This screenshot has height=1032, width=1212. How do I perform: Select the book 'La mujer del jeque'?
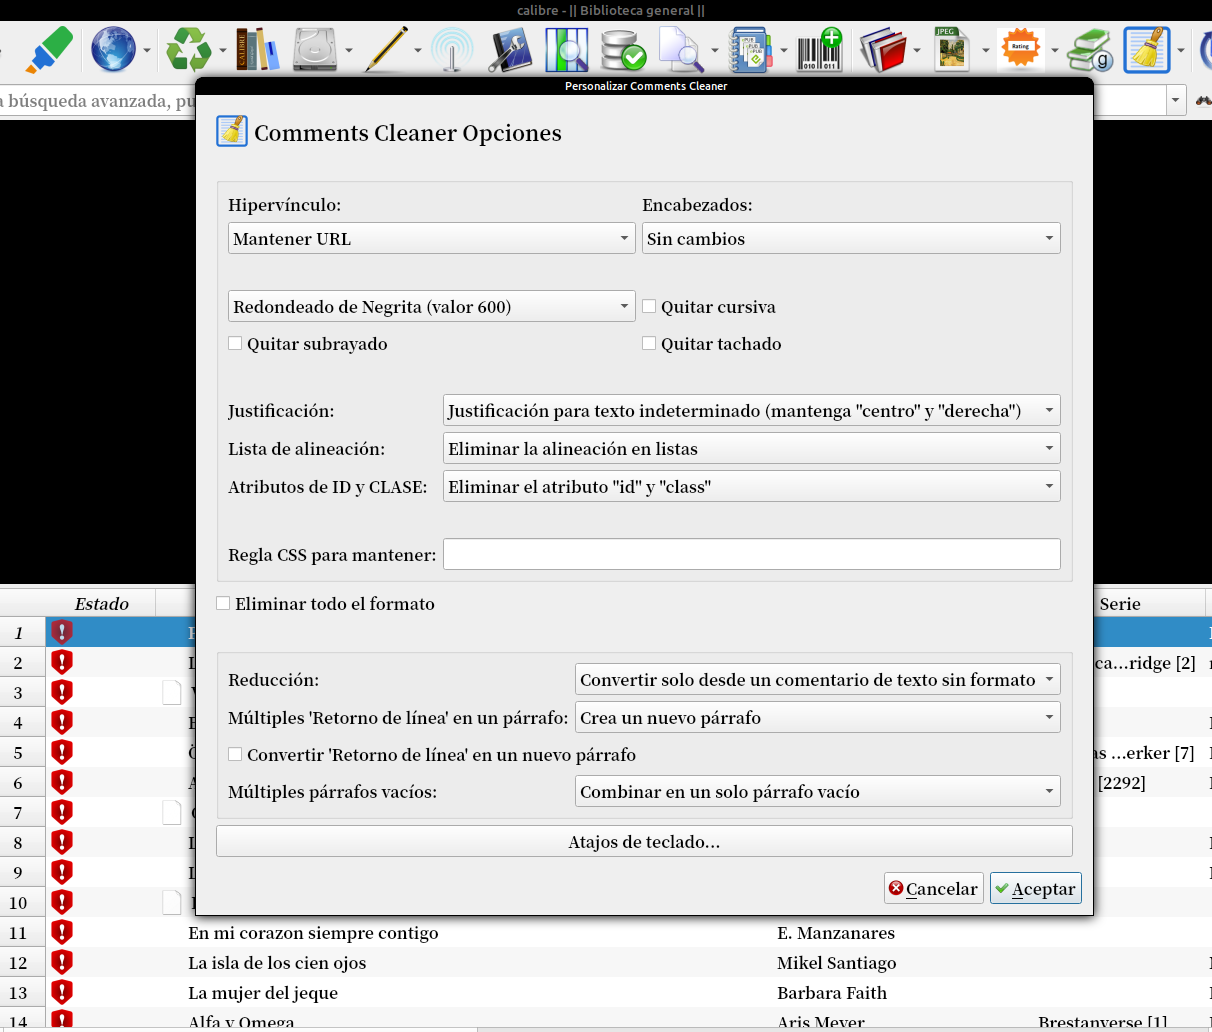[263, 992]
